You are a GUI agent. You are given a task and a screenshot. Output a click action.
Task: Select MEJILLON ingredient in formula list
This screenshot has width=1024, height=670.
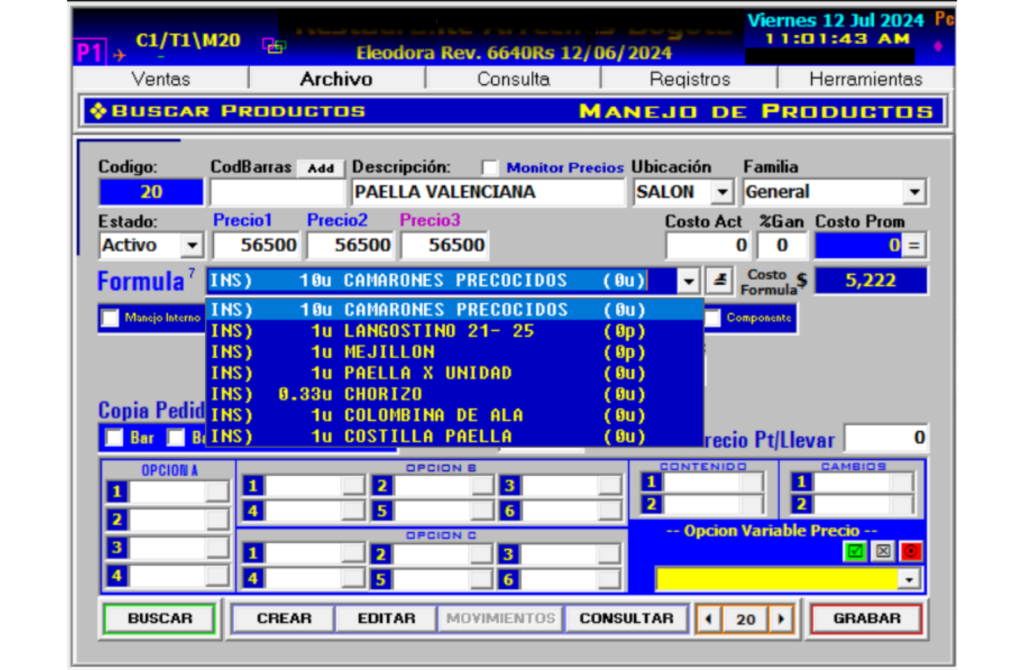click(x=455, y=352)
